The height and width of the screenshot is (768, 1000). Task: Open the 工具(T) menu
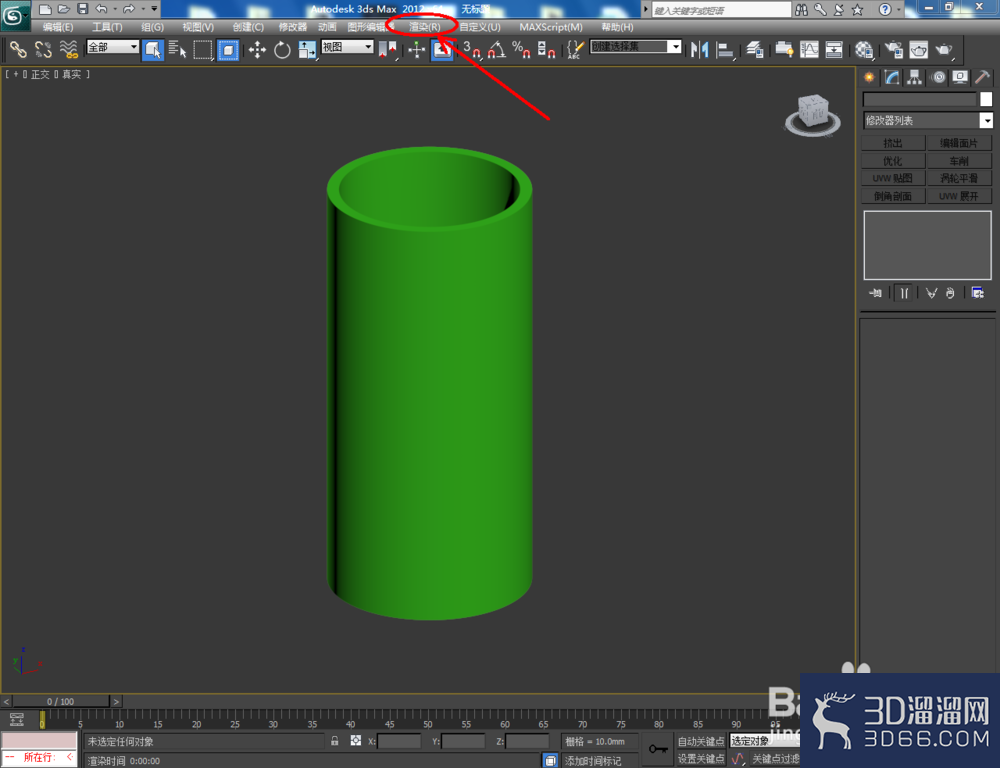click(x=107, y=27)
